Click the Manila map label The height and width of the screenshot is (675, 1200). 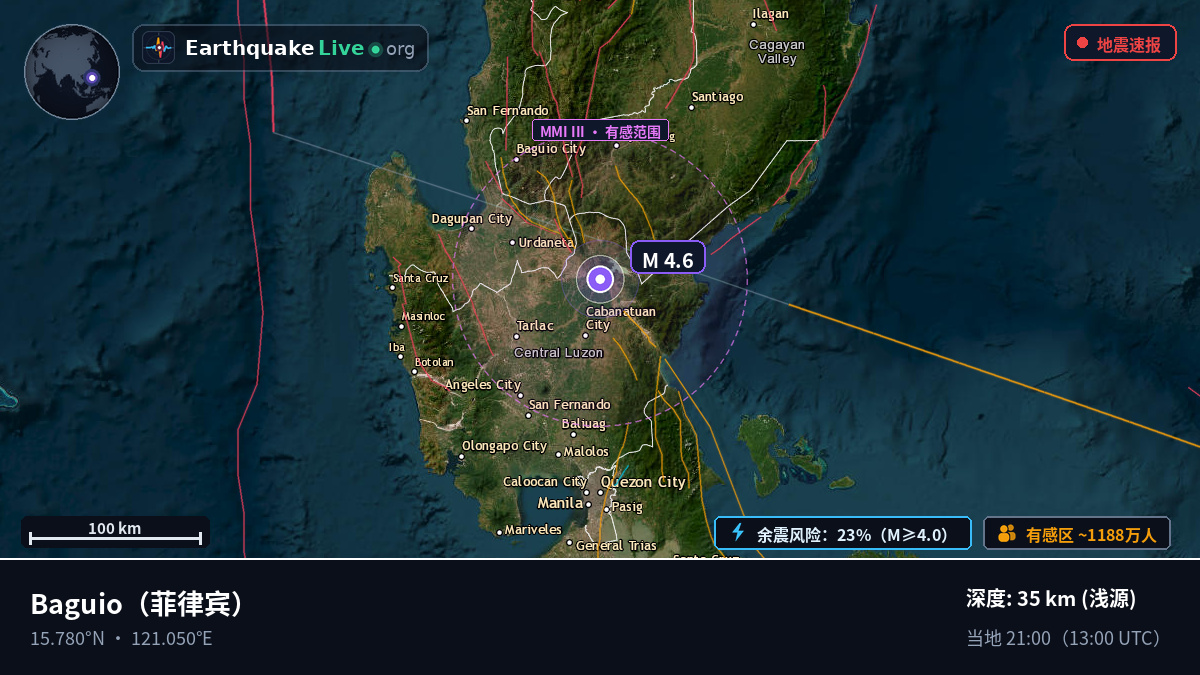(560, 503)
